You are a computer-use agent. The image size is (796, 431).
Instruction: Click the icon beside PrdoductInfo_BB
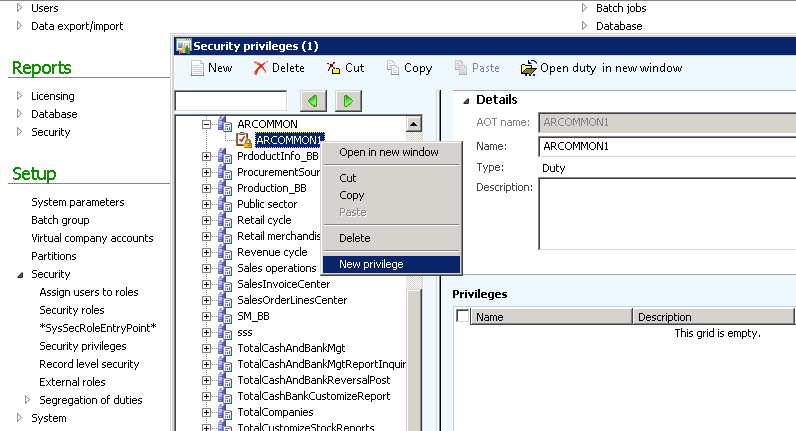pos(225,156)
